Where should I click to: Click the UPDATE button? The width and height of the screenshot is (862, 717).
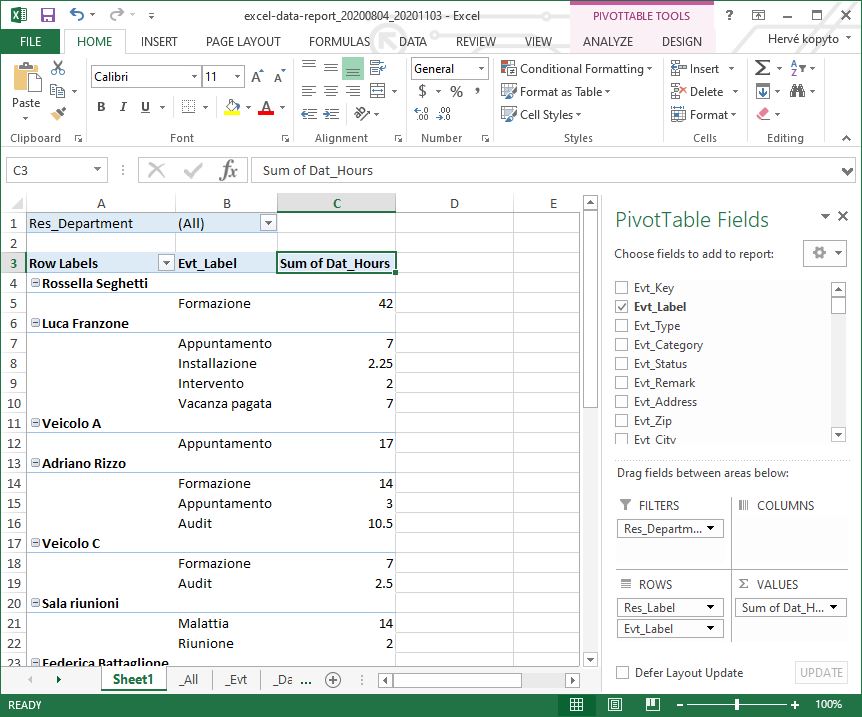(x=820, y=673)
